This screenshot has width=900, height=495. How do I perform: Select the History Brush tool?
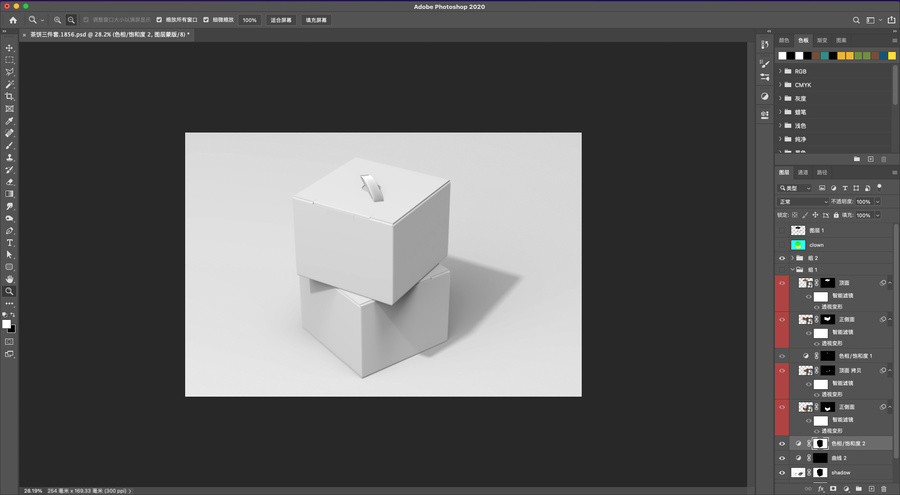coord(9,170)
